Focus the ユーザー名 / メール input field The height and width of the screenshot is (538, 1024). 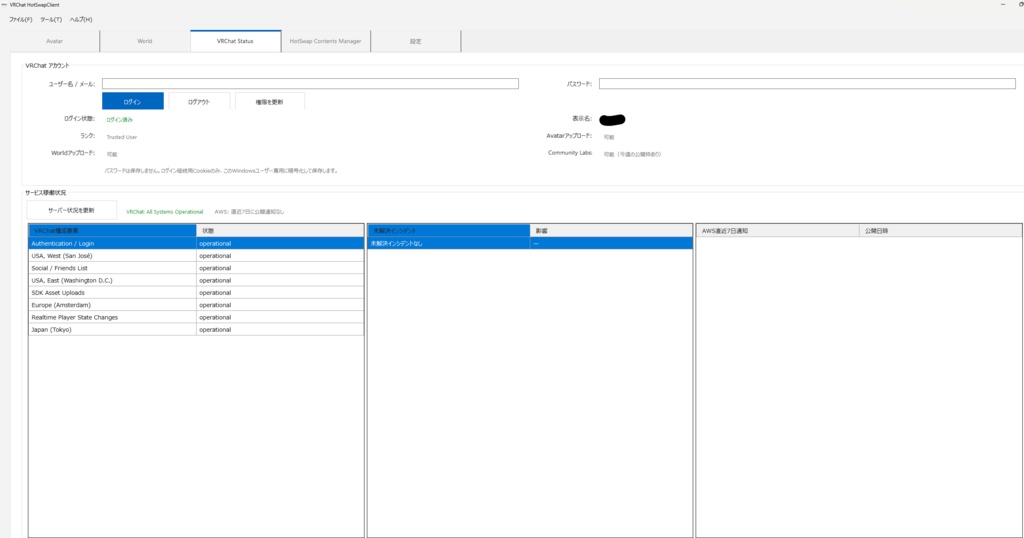(310, 84)
